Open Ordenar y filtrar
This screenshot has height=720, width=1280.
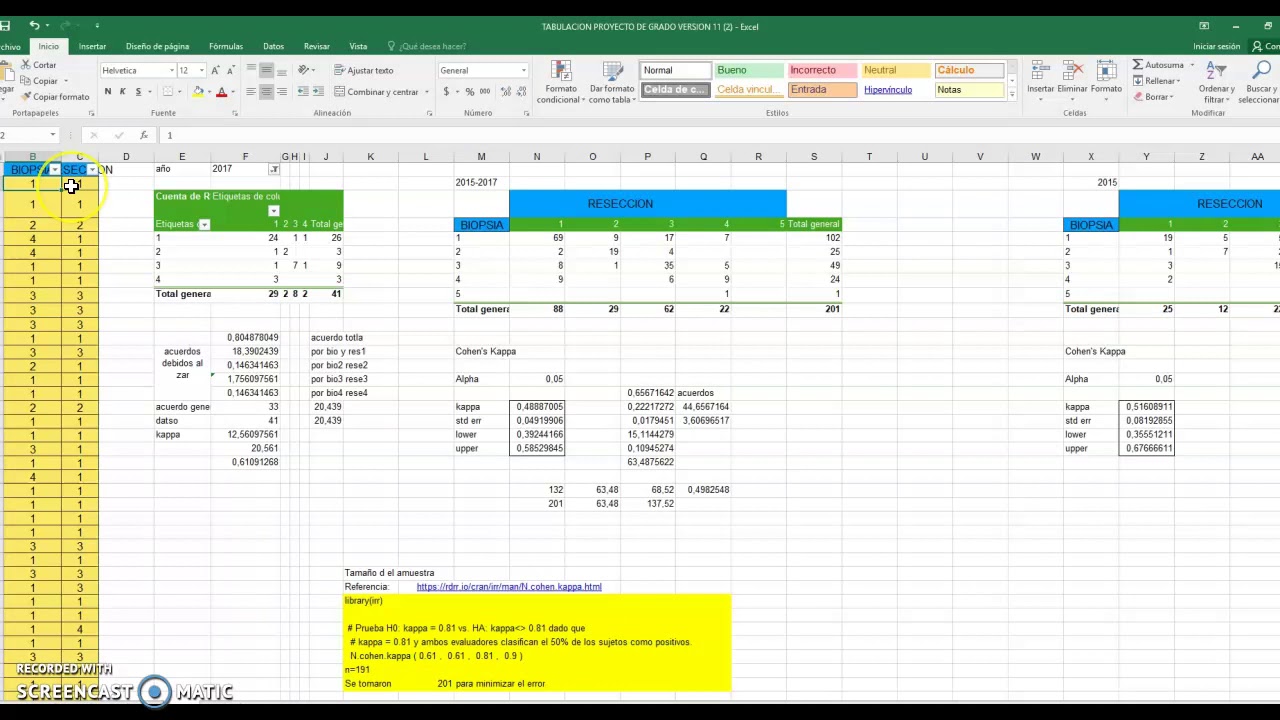point(1216,82)
